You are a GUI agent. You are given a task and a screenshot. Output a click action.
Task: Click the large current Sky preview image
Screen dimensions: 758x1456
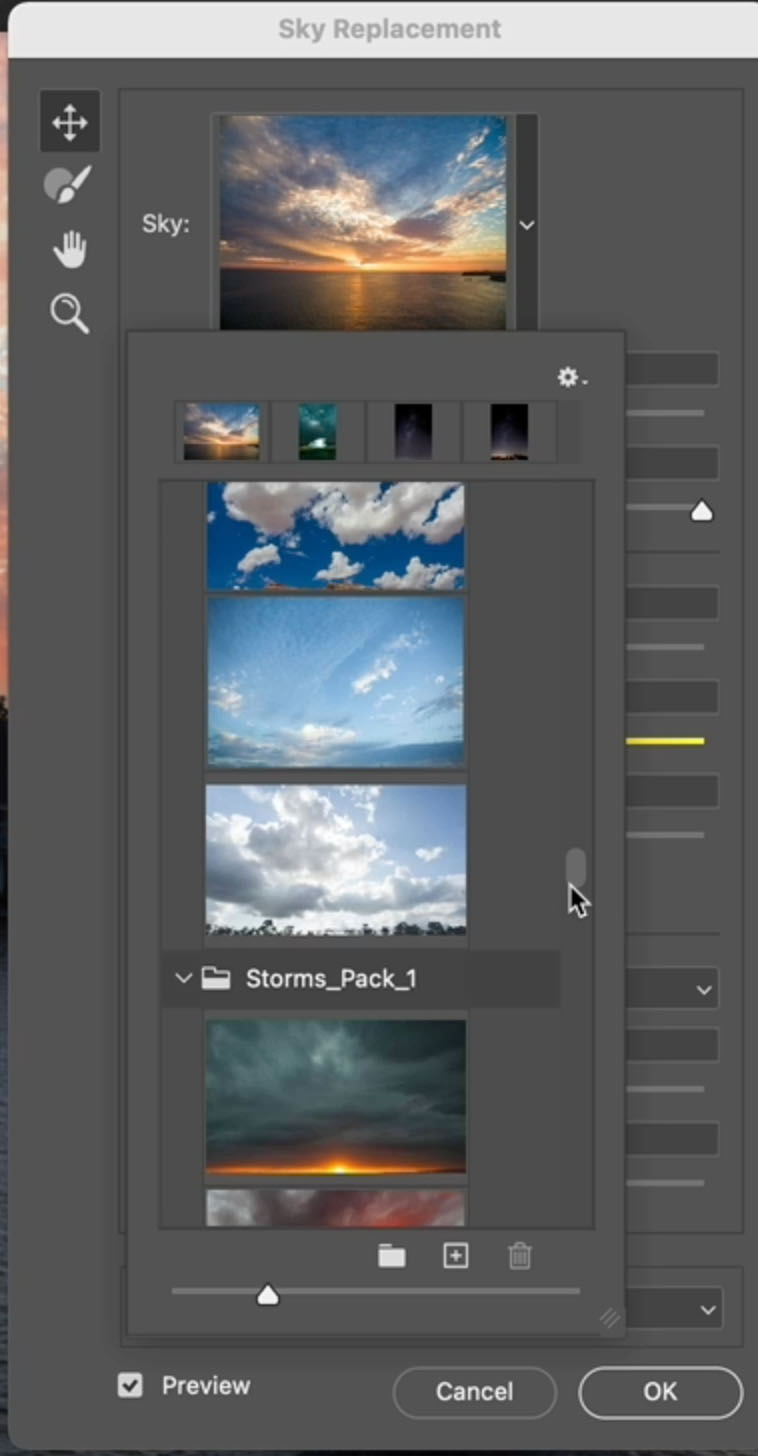[363, 222]
